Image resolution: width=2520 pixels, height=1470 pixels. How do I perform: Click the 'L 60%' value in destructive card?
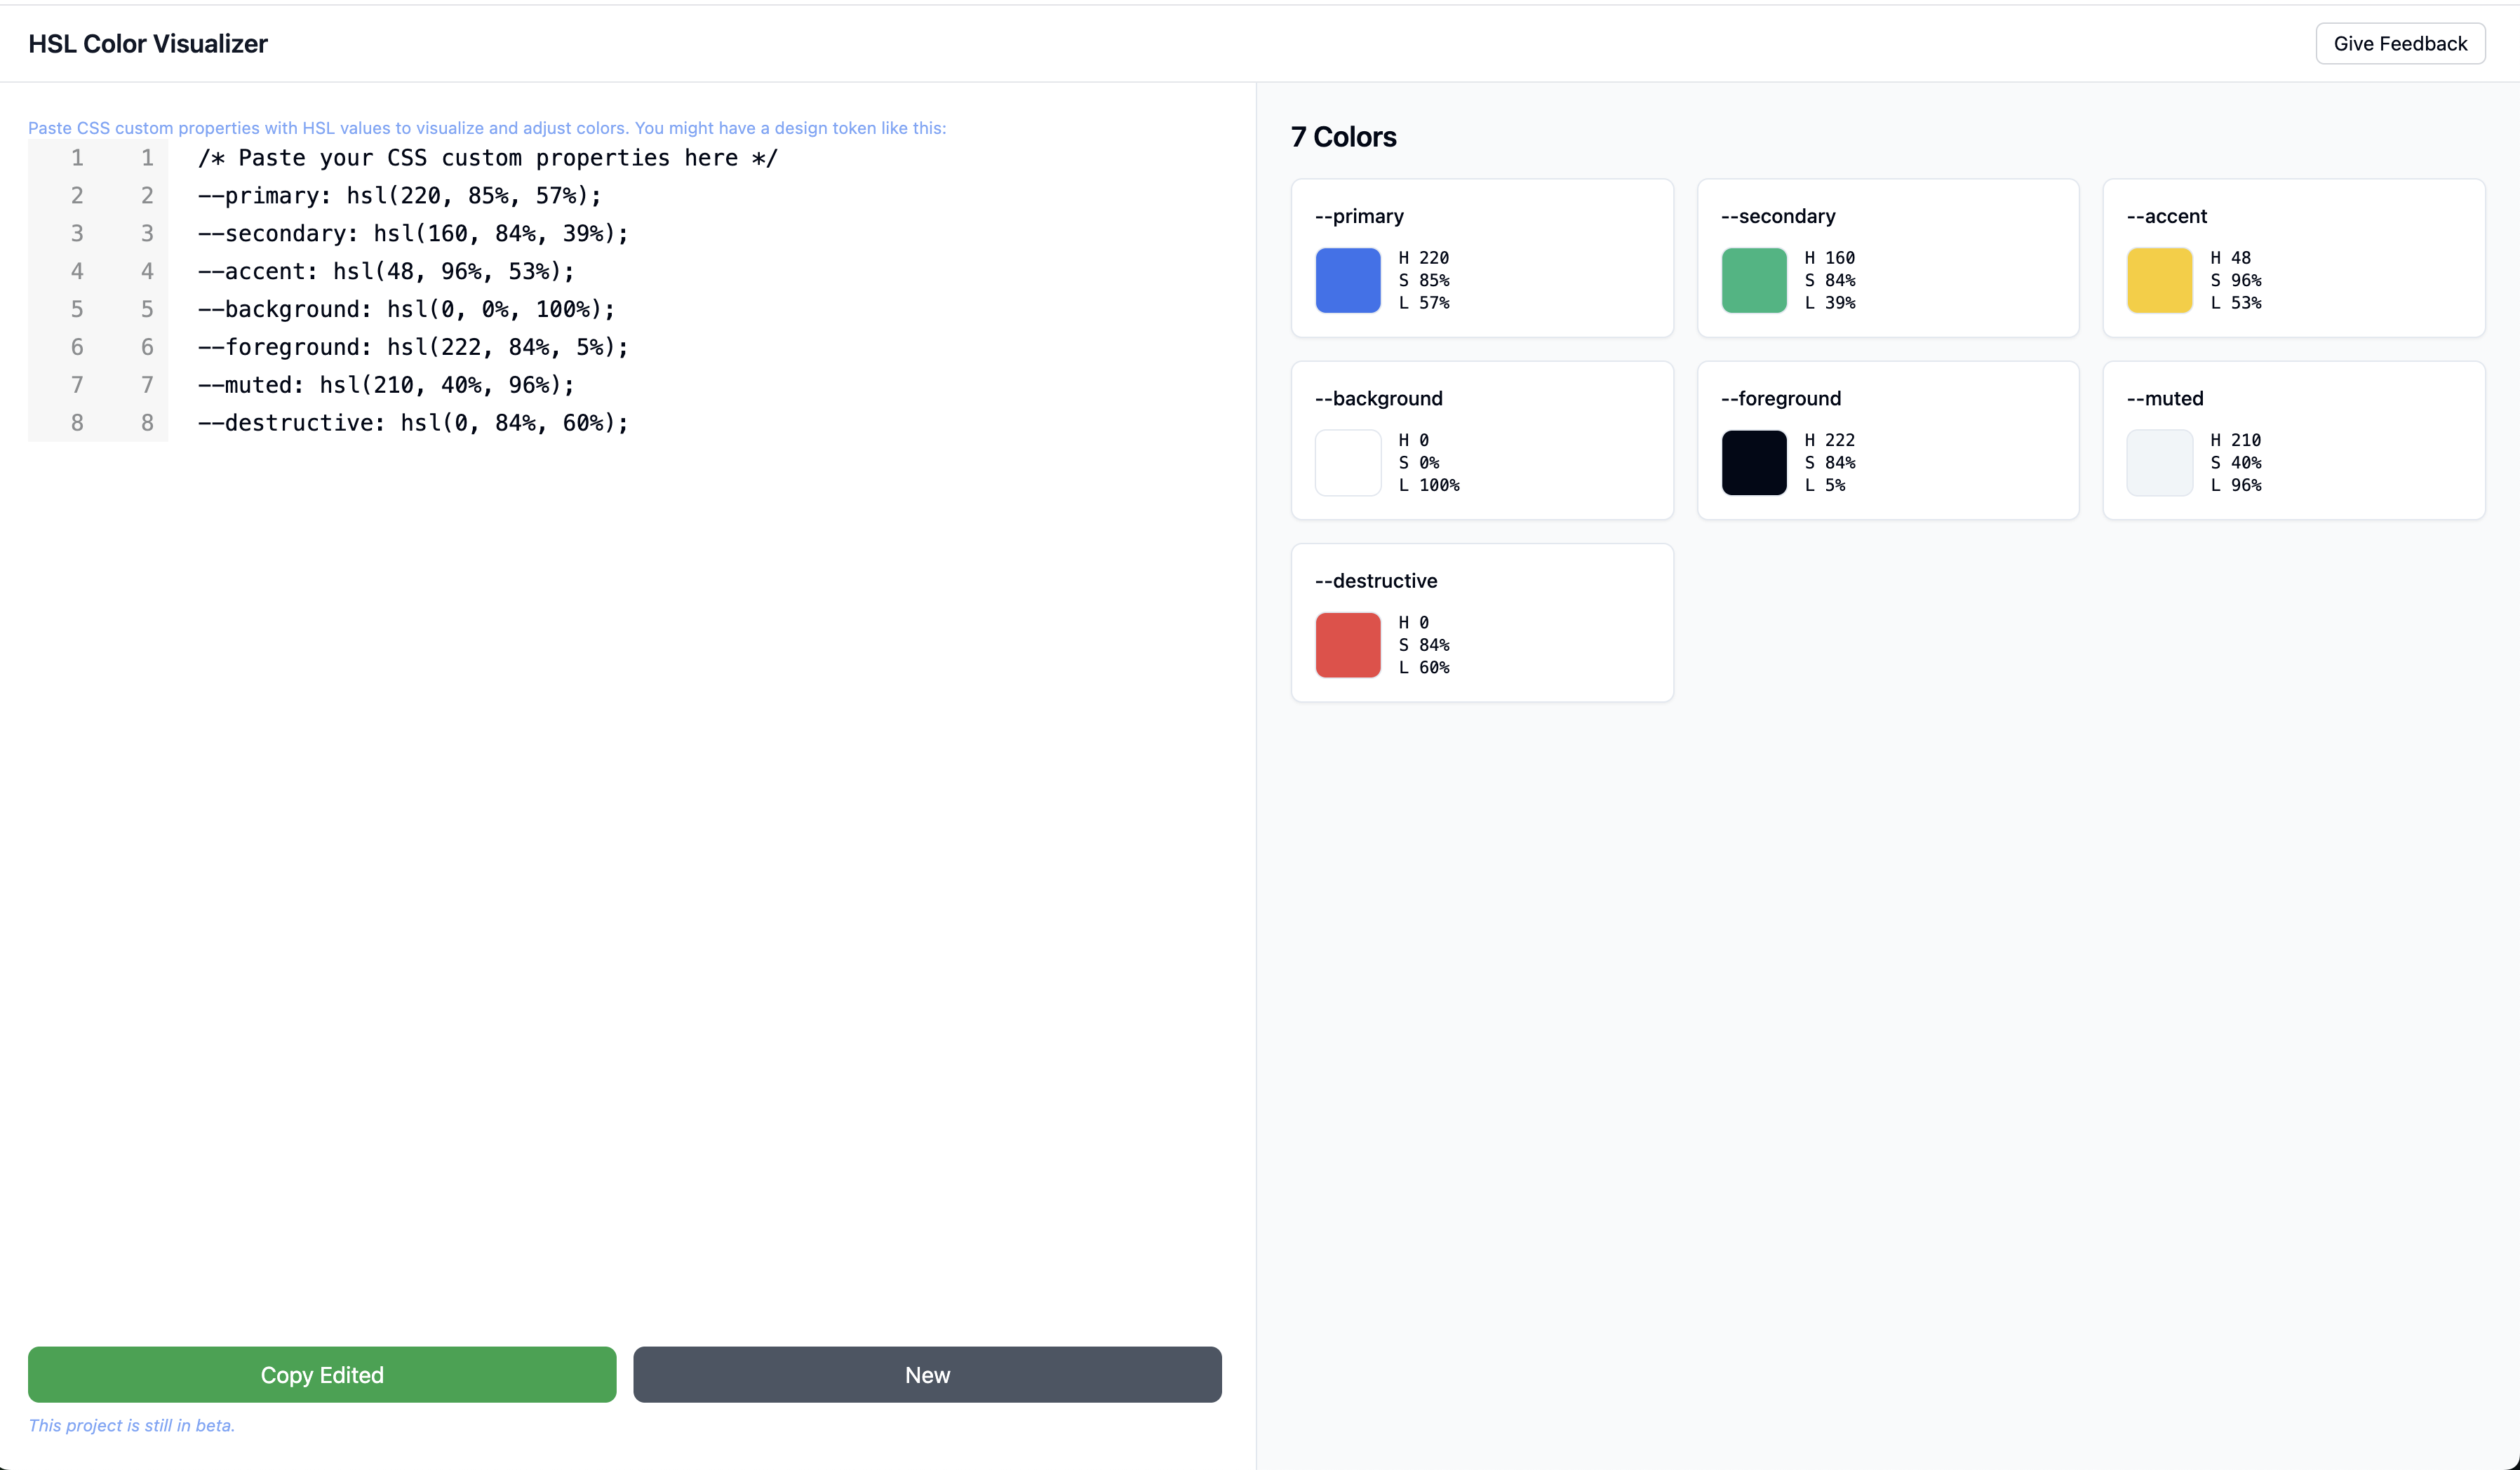[x=1424, y=668]
